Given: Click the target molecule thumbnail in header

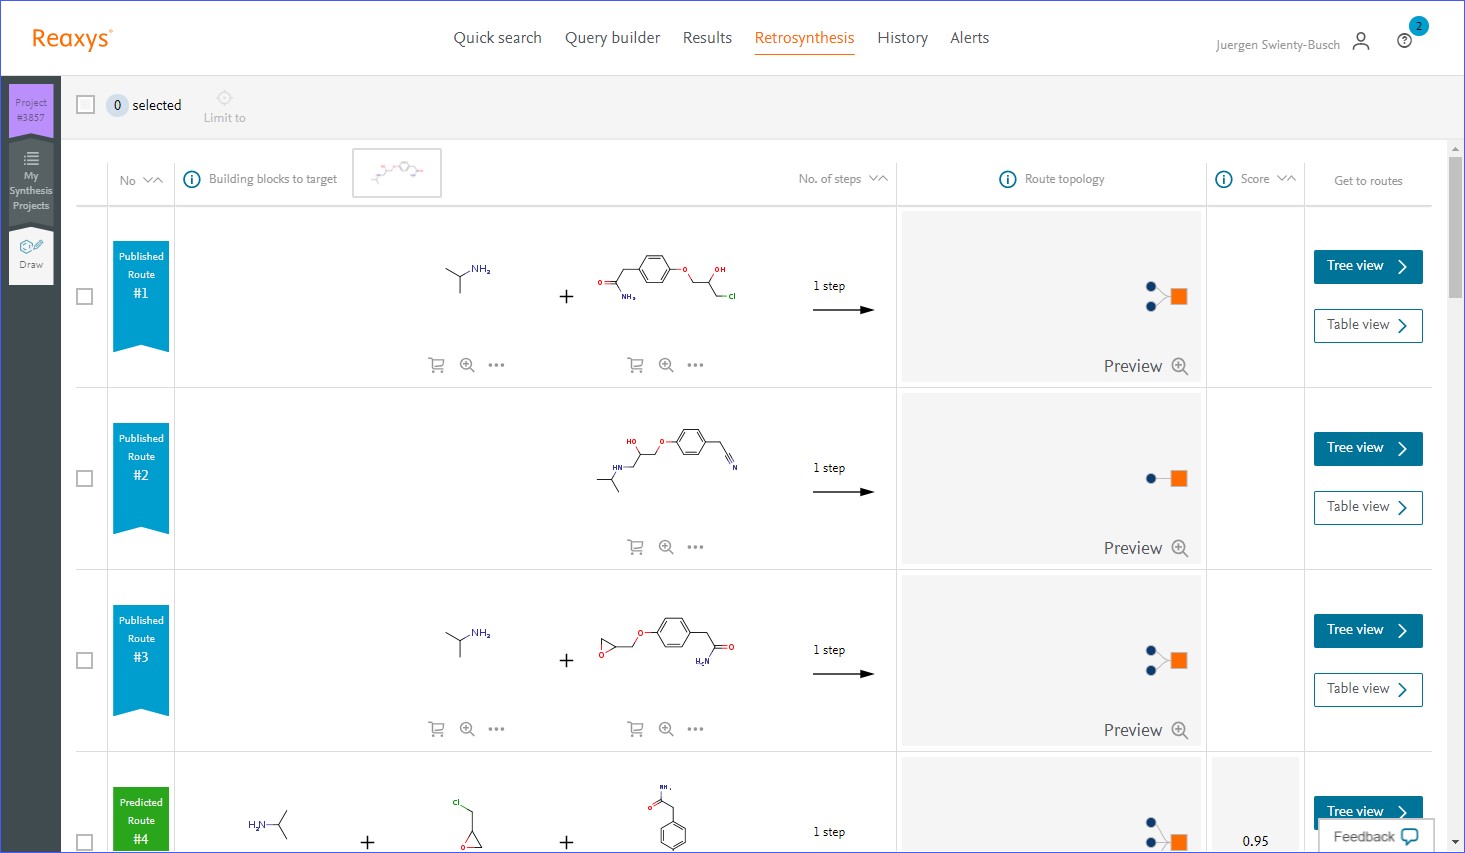Looking at the screenshot, I should point(397,173).
